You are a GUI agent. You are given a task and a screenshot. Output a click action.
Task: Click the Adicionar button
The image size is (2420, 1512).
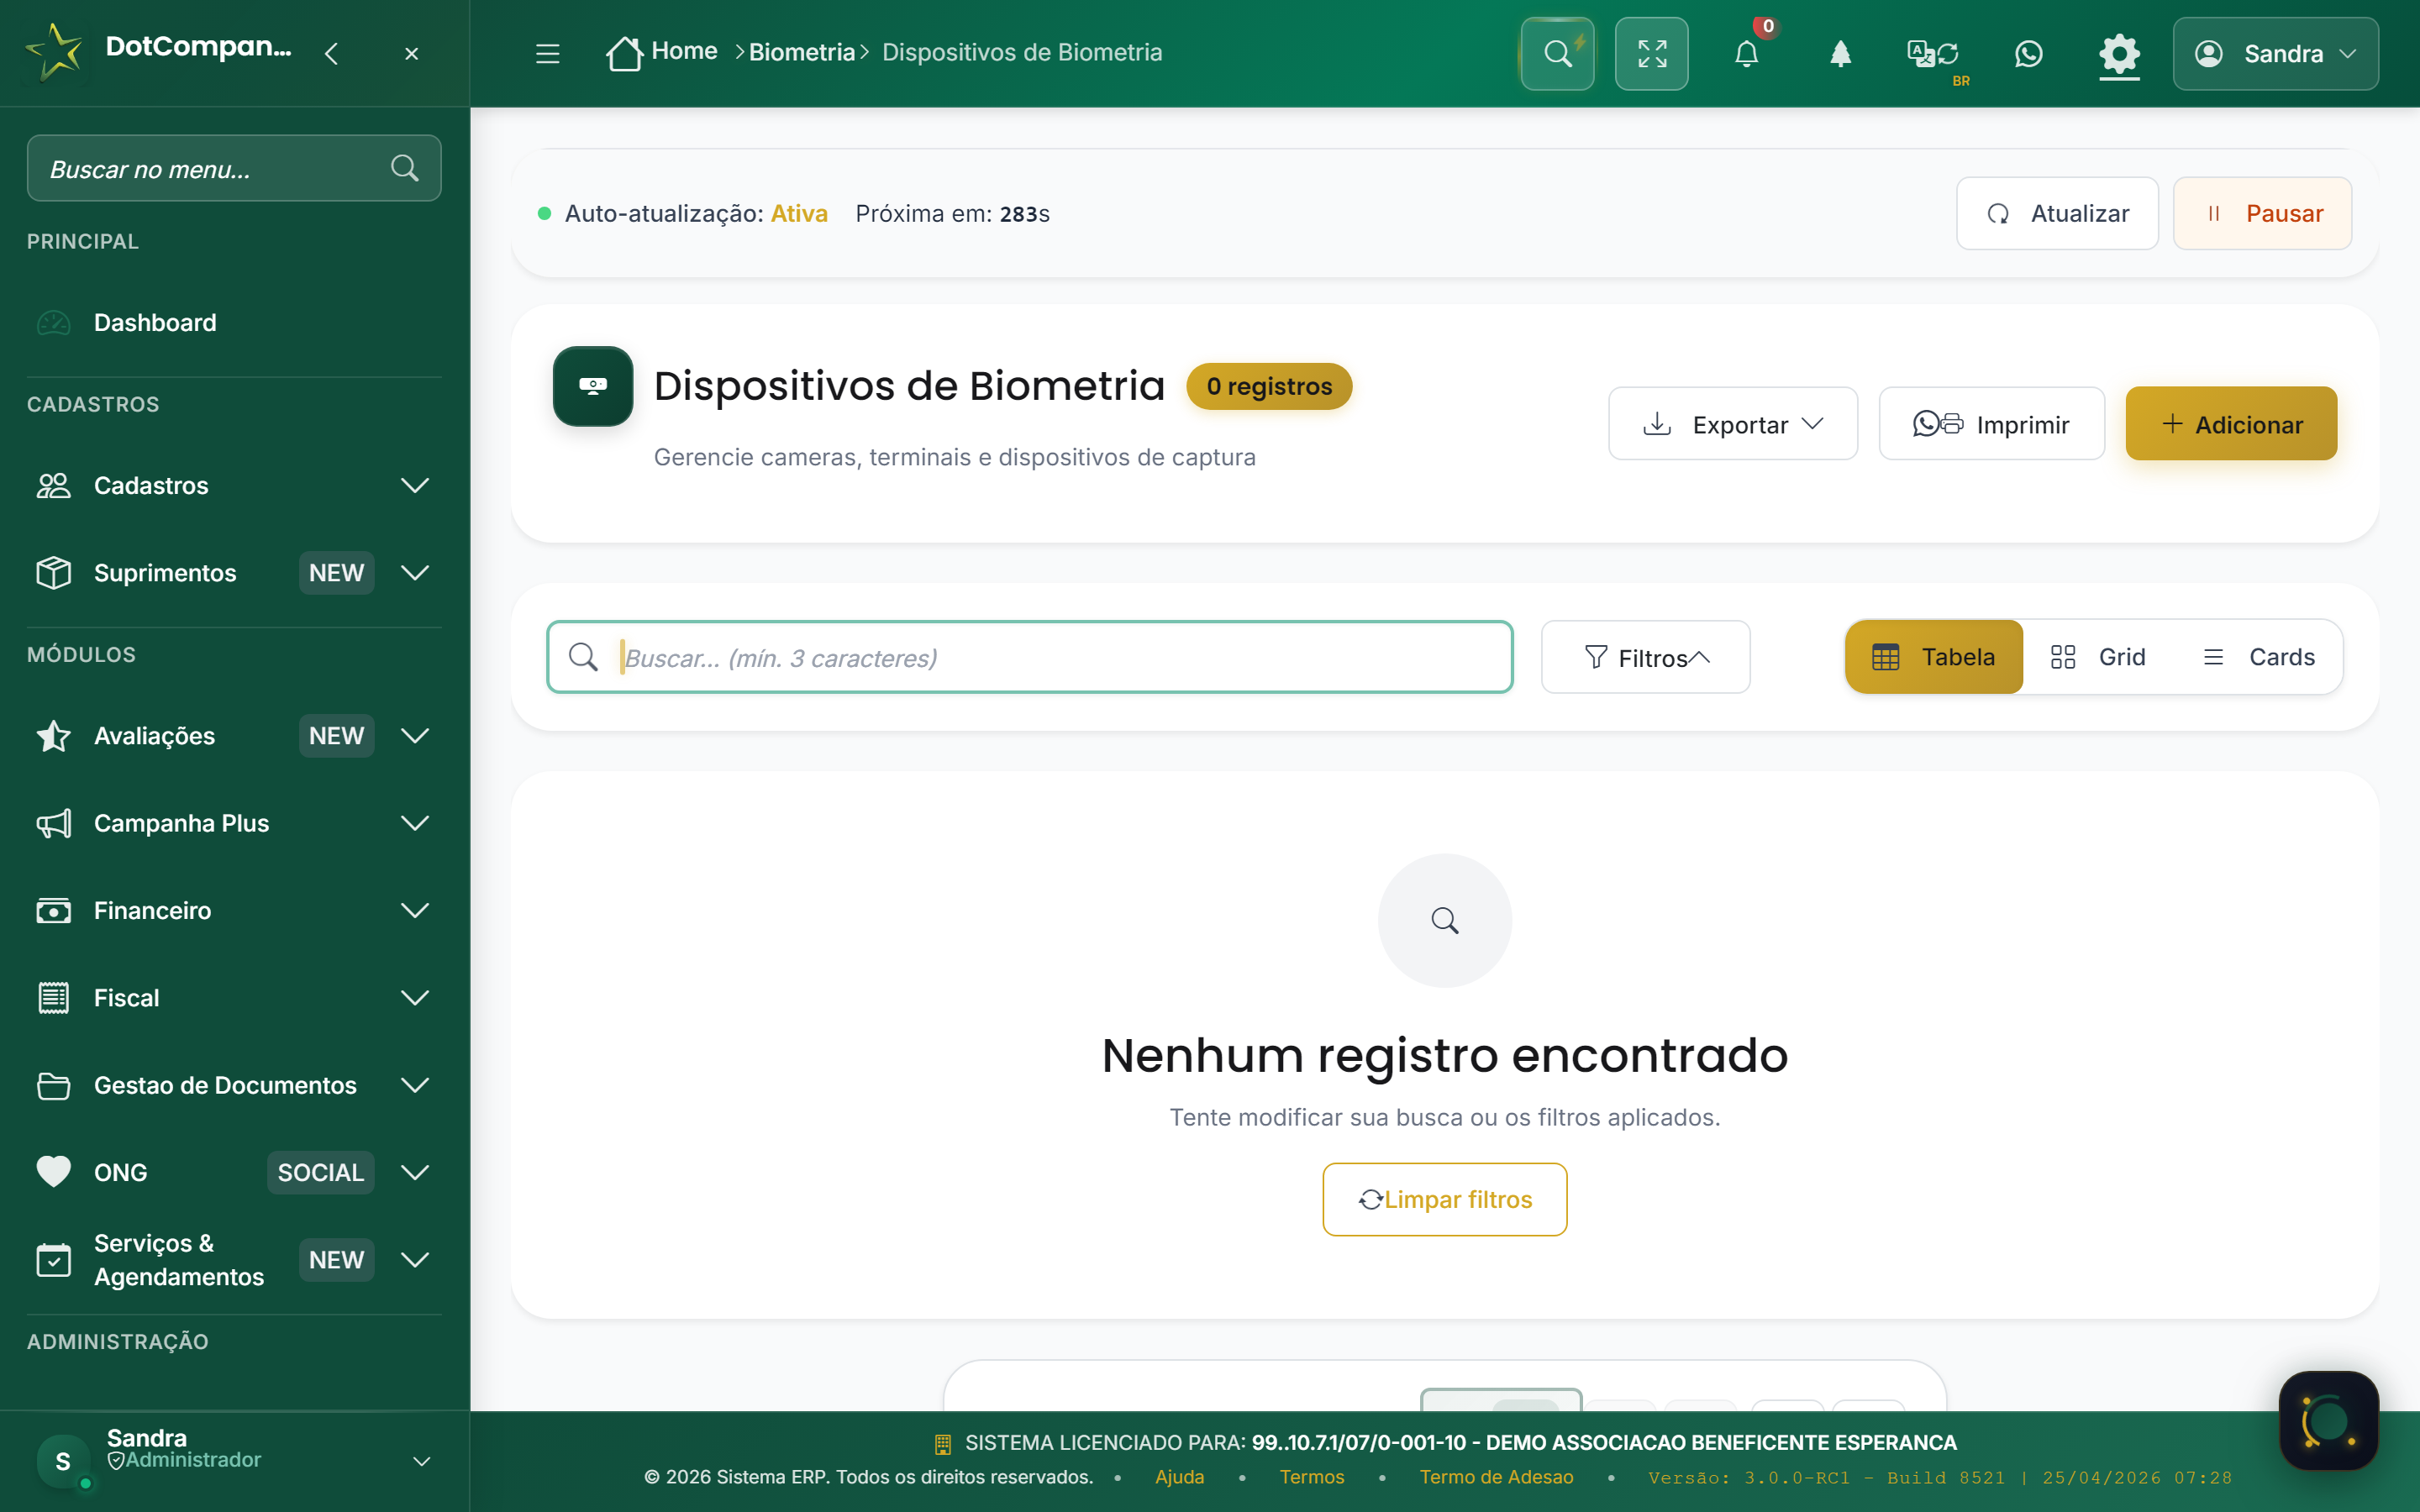[2231, 424]
